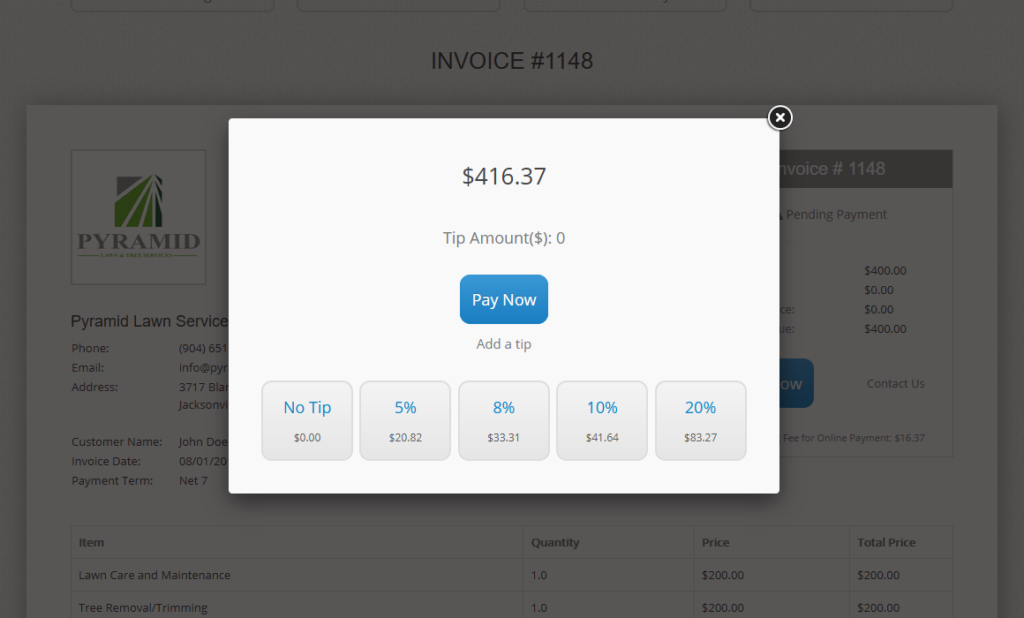The height and width of the screenshot is (618, 1024).
Task: Click the 'Tip Amount($): 0' text
Action: tap(504, 238)
